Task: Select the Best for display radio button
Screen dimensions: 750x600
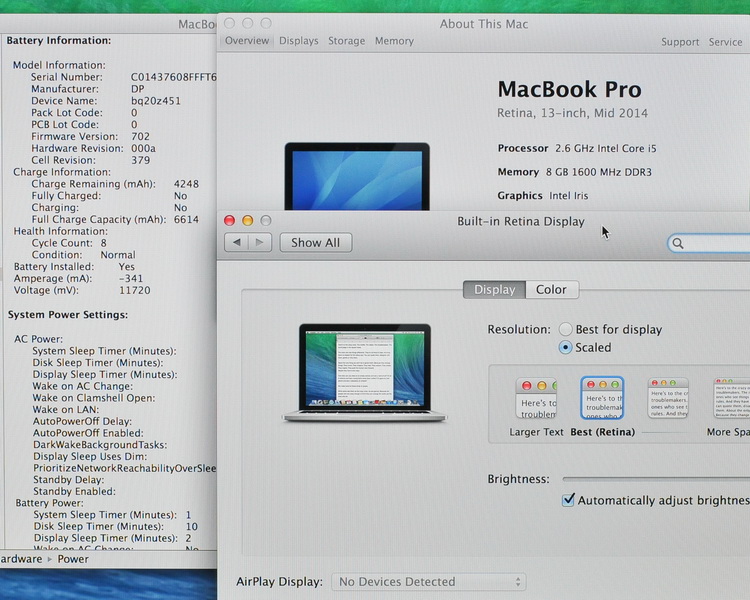Action: pos(565,329)
